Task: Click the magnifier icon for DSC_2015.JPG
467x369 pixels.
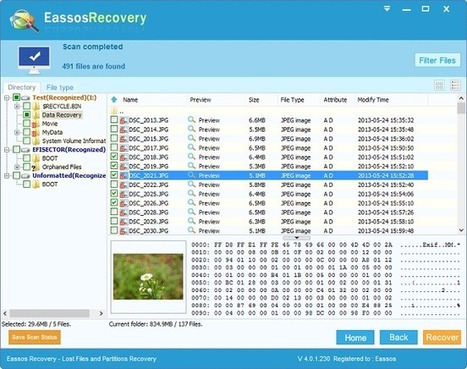Action: [x=191, y=138]
